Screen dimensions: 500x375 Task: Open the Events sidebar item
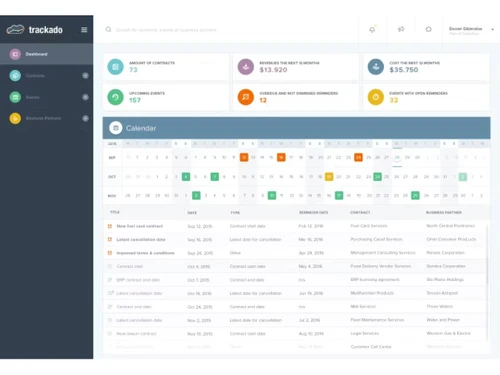[47, 97]
